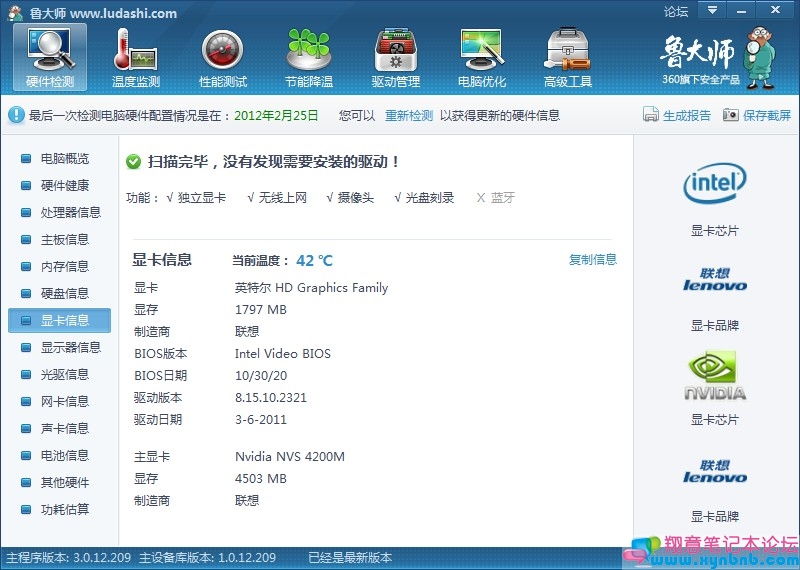Click 英特尔 HD Graphics Family text
Viewport: 800px width, 570px height.
coord(311,288)
